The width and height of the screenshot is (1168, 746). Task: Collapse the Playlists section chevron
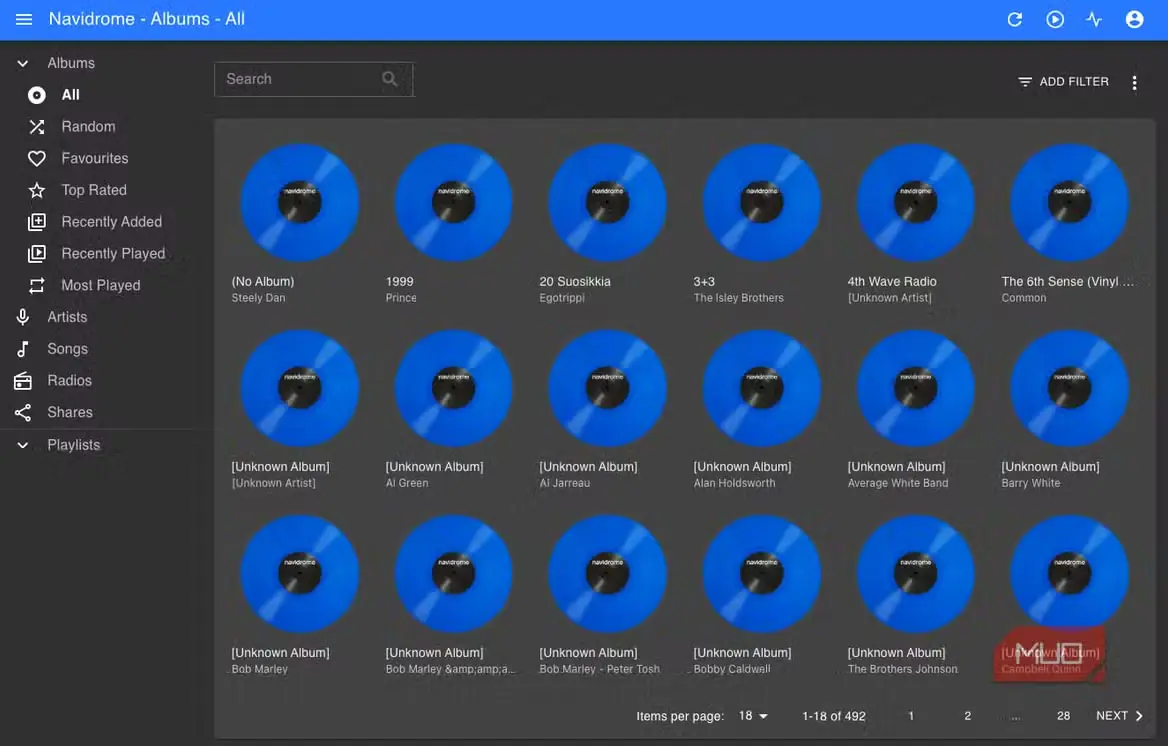tap(23, 445)
